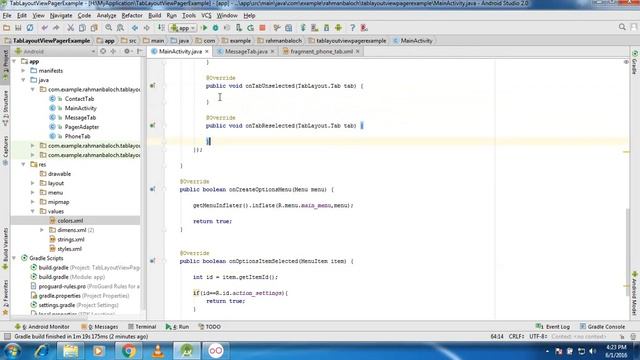Viewport: 640px width, 360px height.
Task: Click the Copy toolbar icon
Action: point(82,28)
